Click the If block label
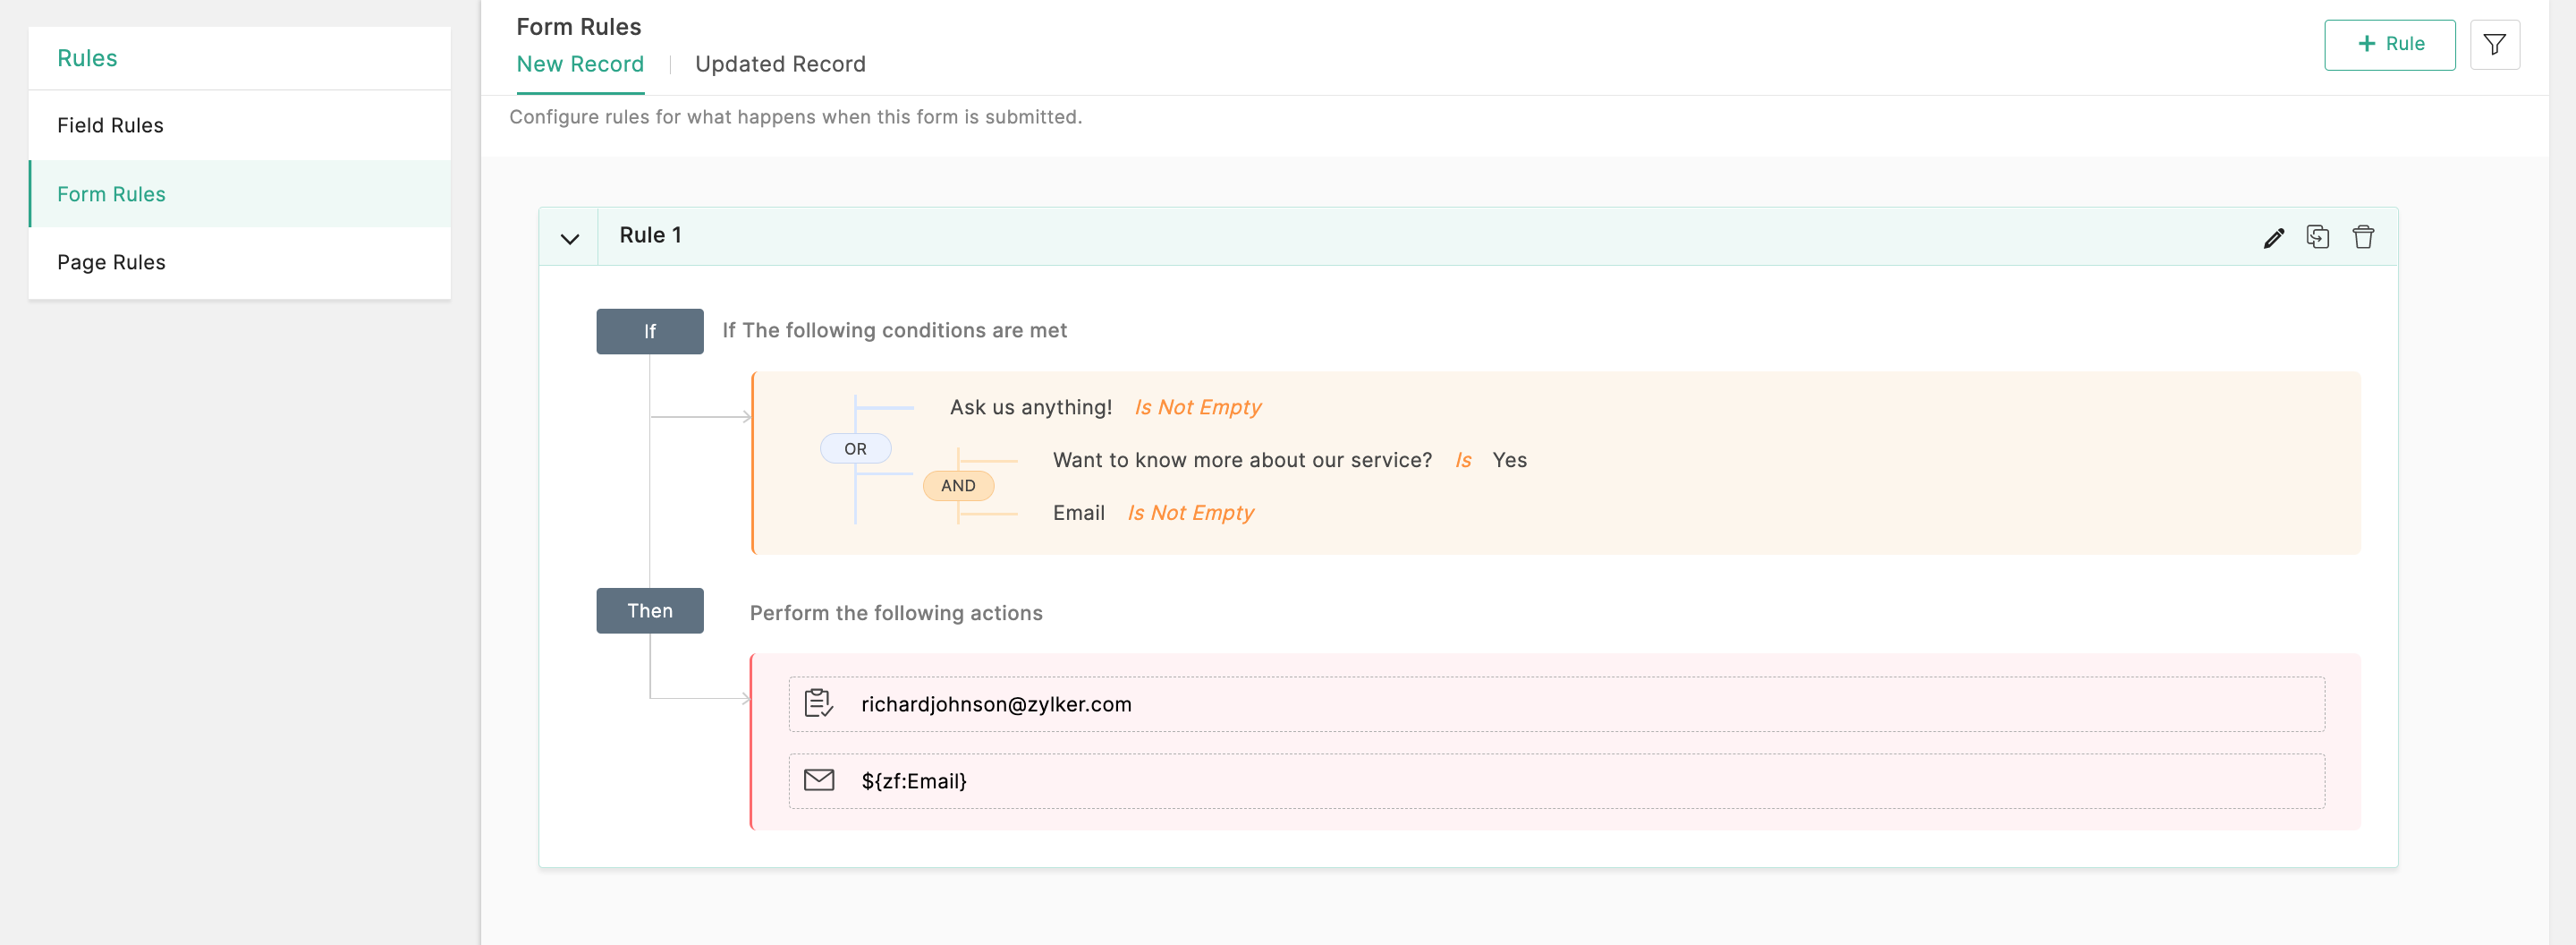2576x945 pixels. [x=650, y=332]
